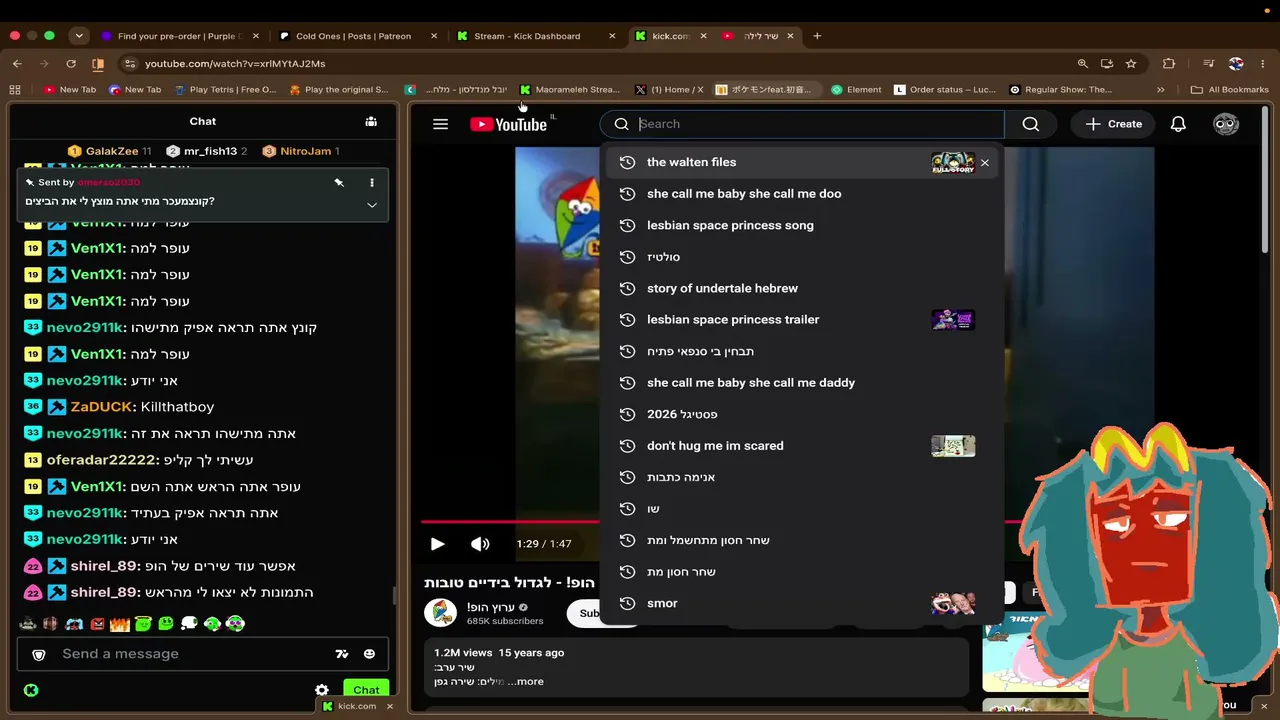Show hidden bookmarks overflow chevron

(x=1160, y=90)
